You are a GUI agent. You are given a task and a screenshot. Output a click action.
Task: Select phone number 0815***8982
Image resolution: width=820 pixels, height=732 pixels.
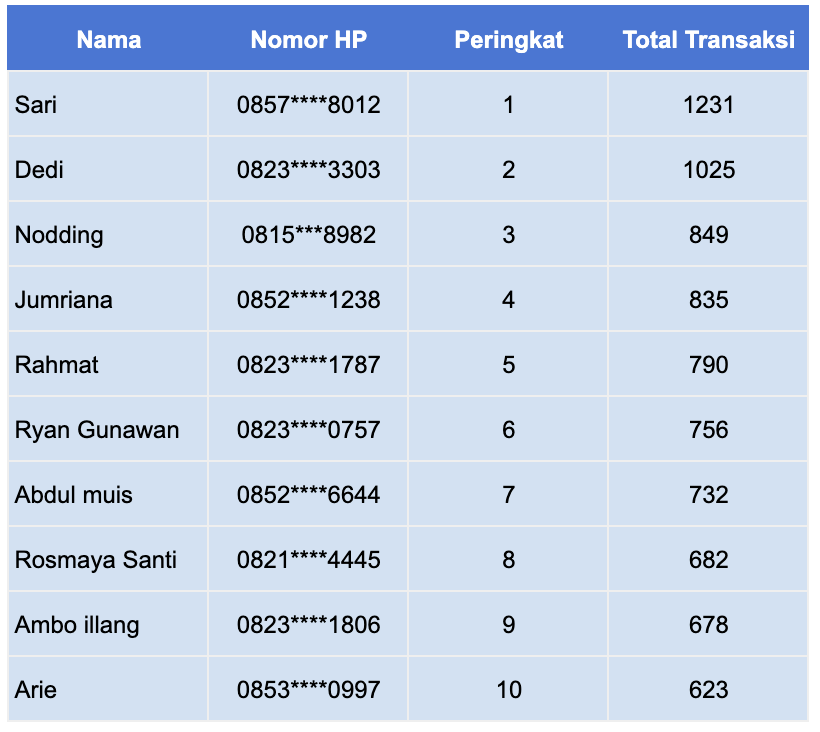[x=309, y=235]
